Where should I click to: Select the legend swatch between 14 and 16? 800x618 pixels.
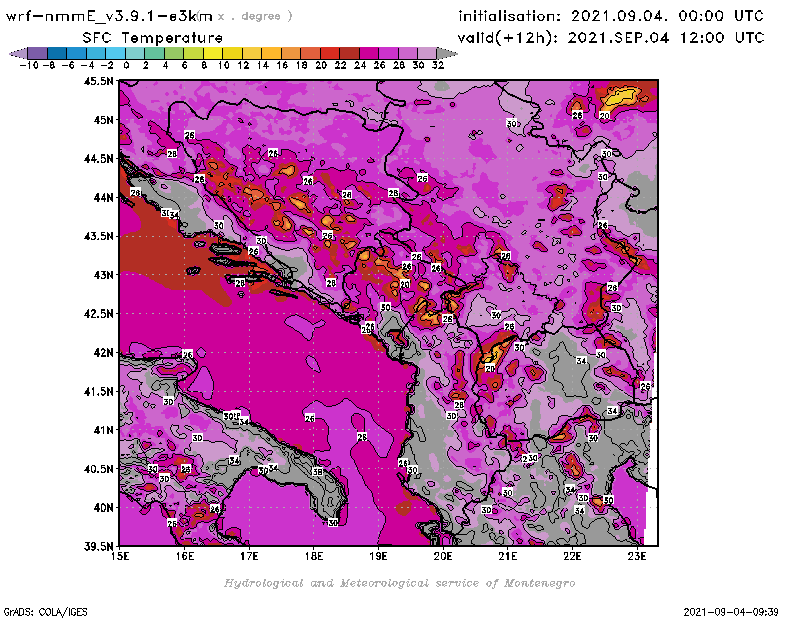tap(271, 53)
